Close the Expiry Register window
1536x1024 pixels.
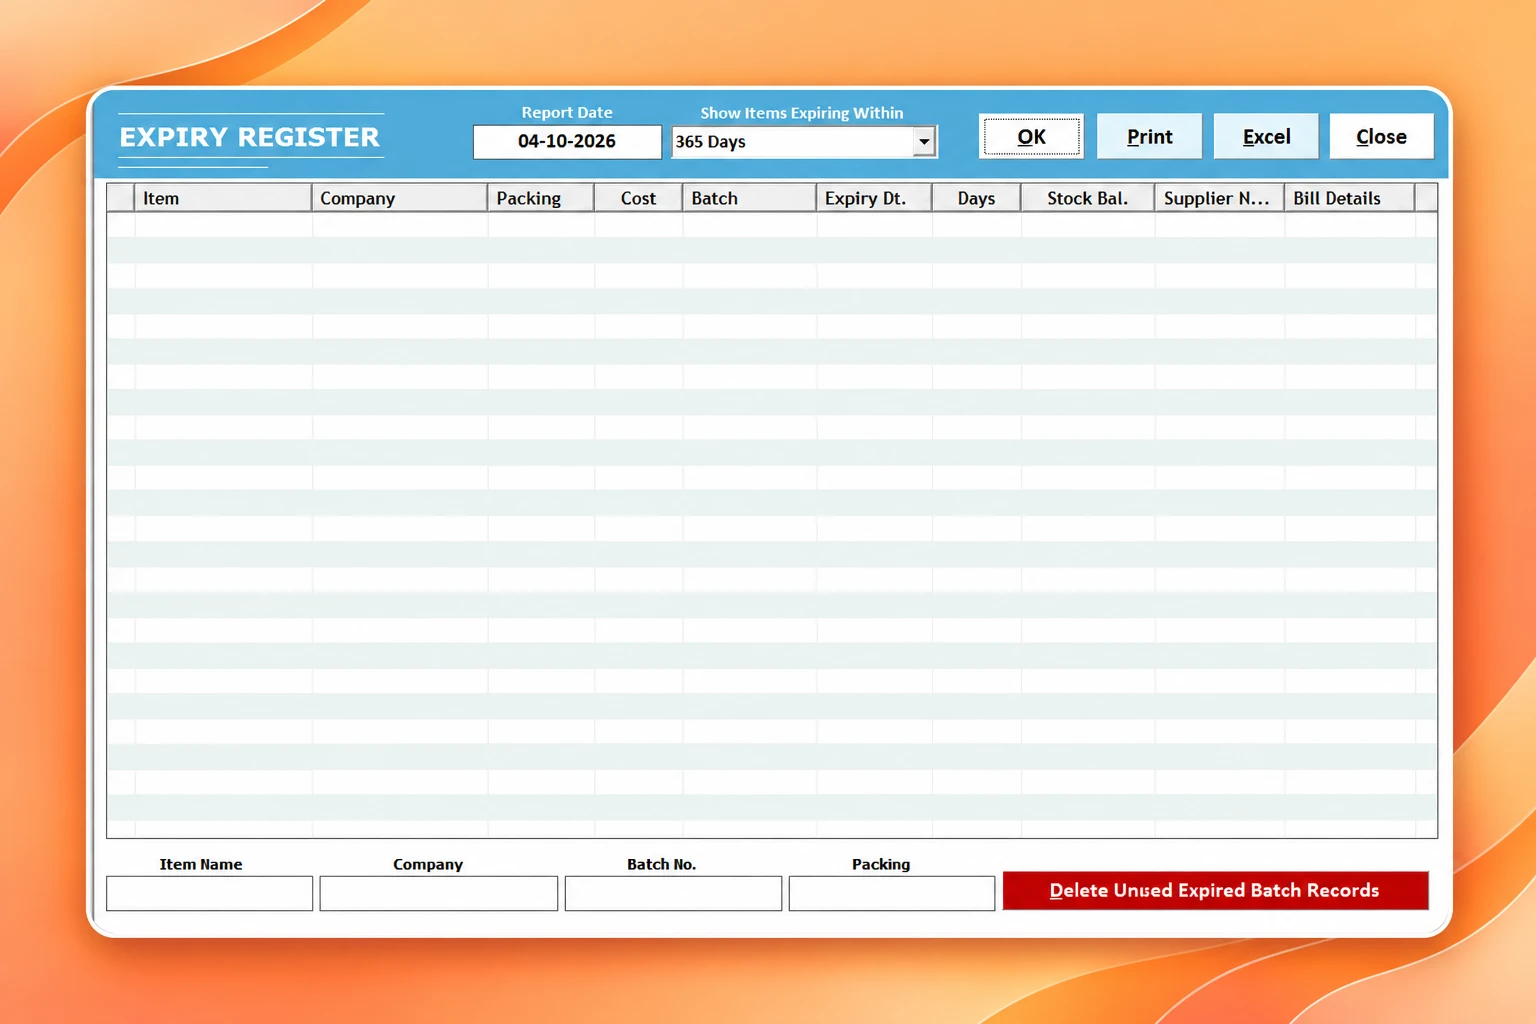[1381, 137]
